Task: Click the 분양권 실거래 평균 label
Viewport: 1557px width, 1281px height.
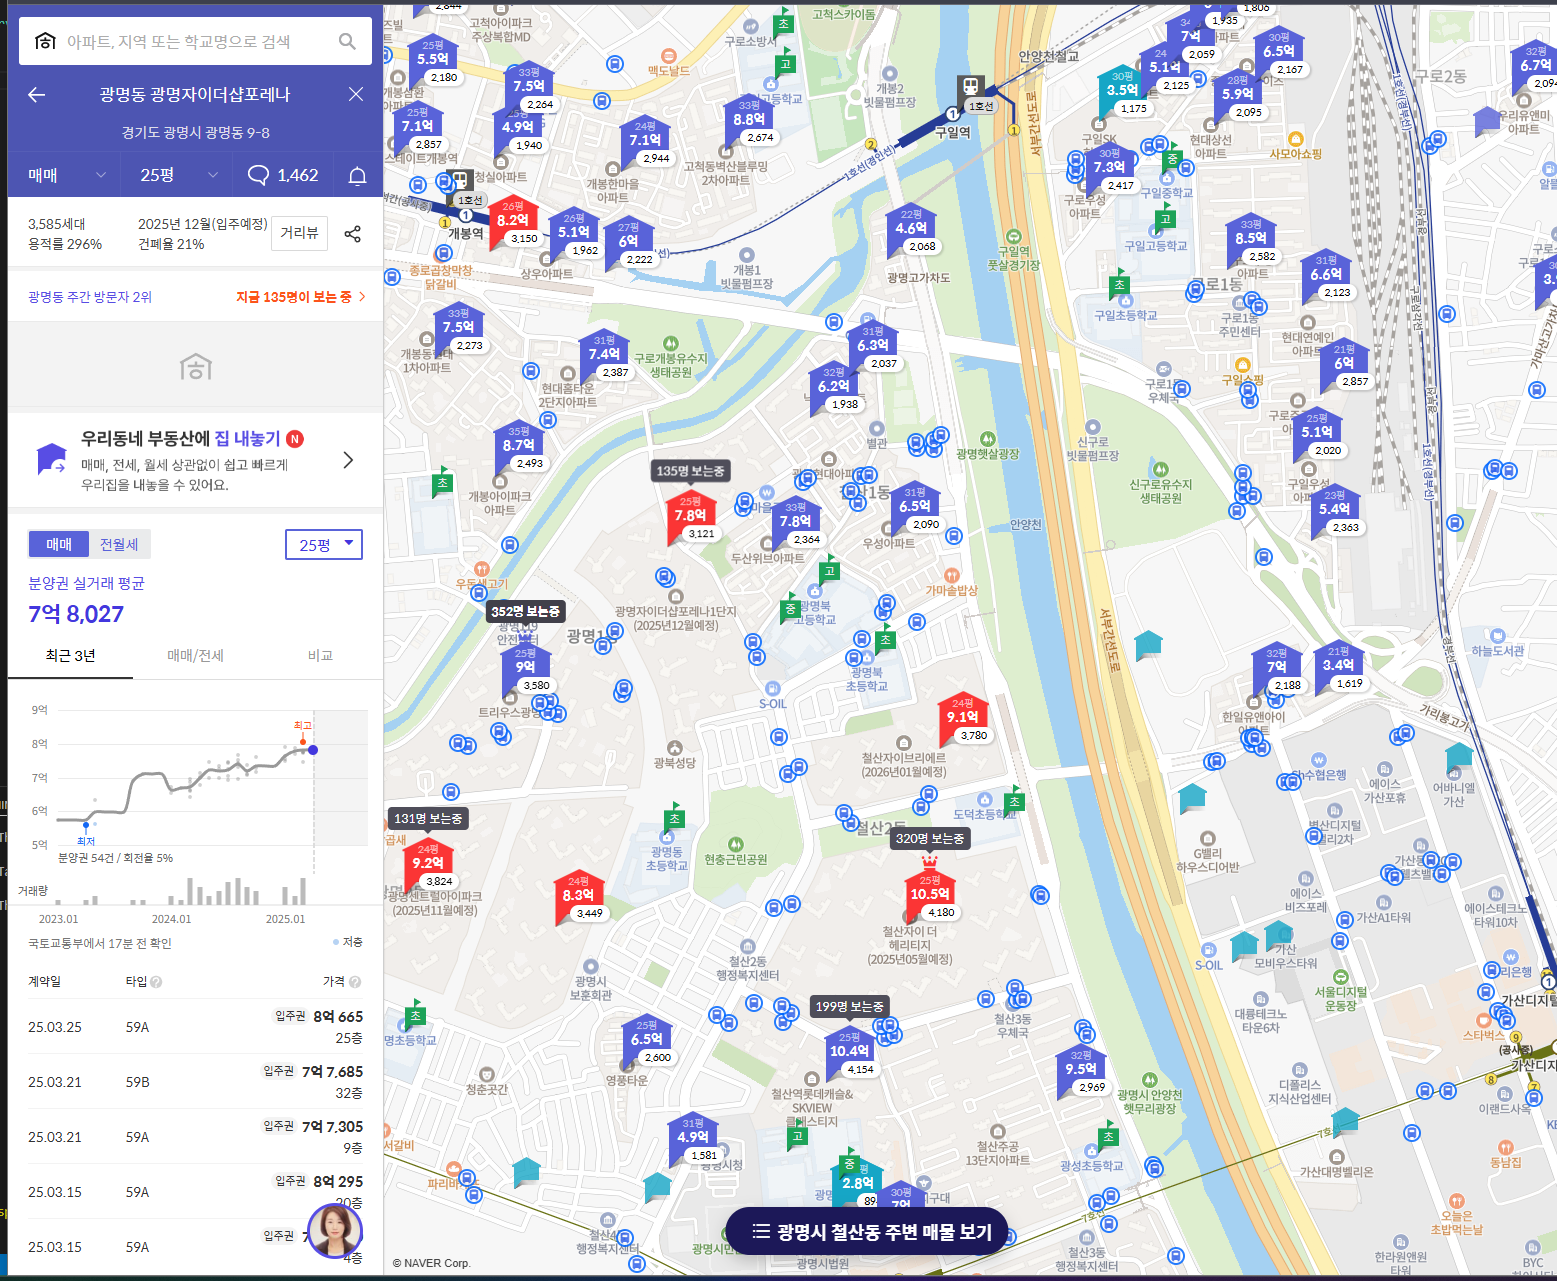Action: pyautogui.click(x=86, y=583)
